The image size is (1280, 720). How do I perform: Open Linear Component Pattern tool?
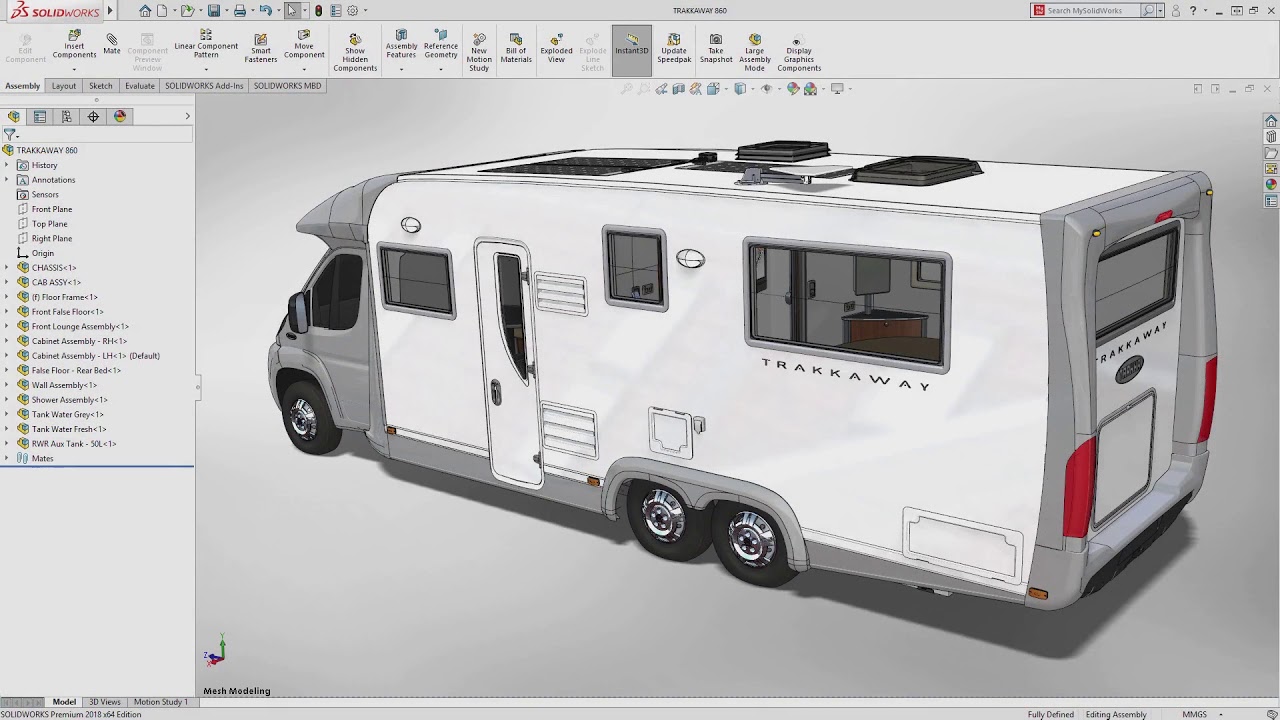pyautogui.click(x=206, y=45)
